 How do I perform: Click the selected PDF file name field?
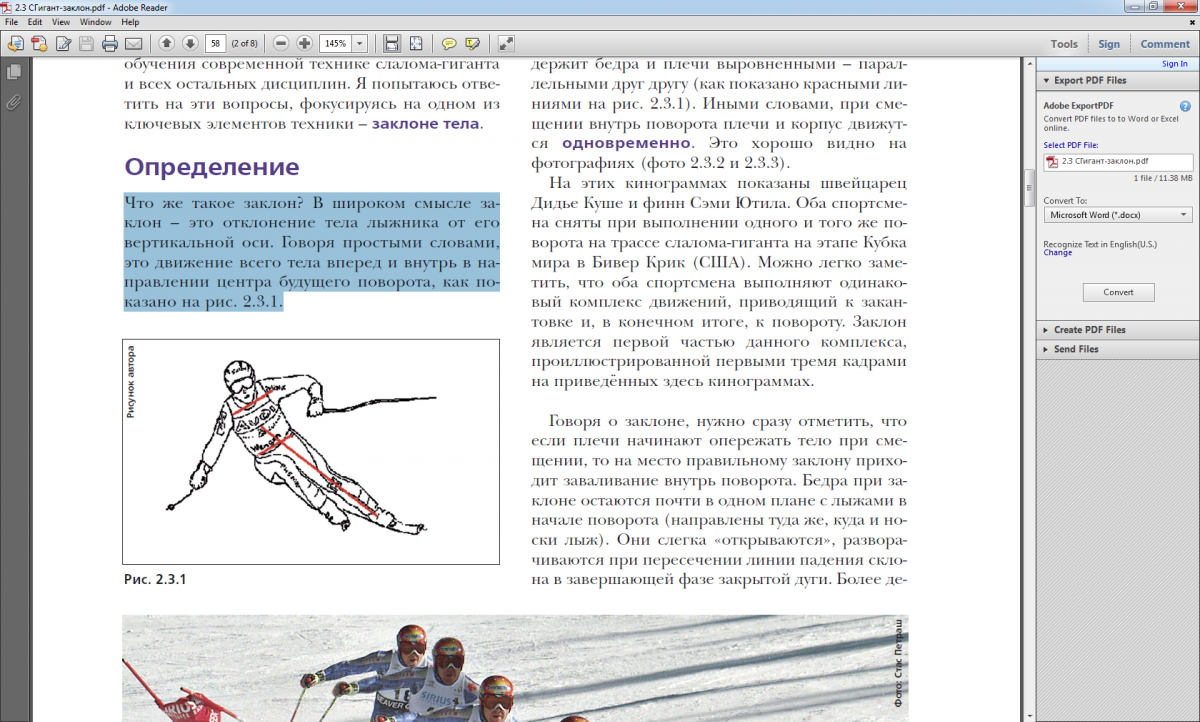(x=1118, y=162)
